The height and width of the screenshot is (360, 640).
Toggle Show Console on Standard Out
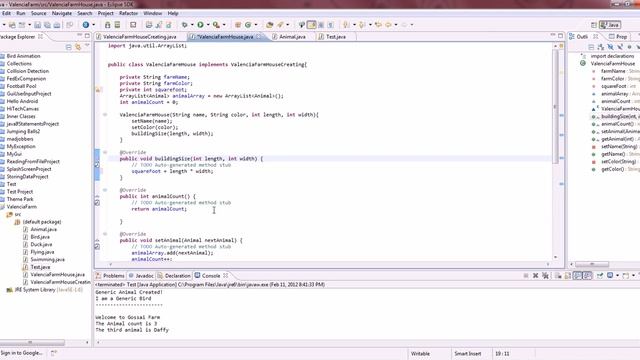click(578, 276)
